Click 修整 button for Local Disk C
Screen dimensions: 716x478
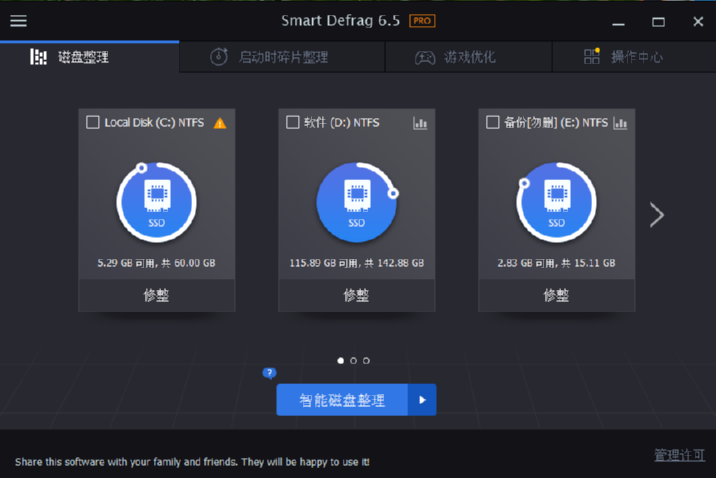click(157, 295)
